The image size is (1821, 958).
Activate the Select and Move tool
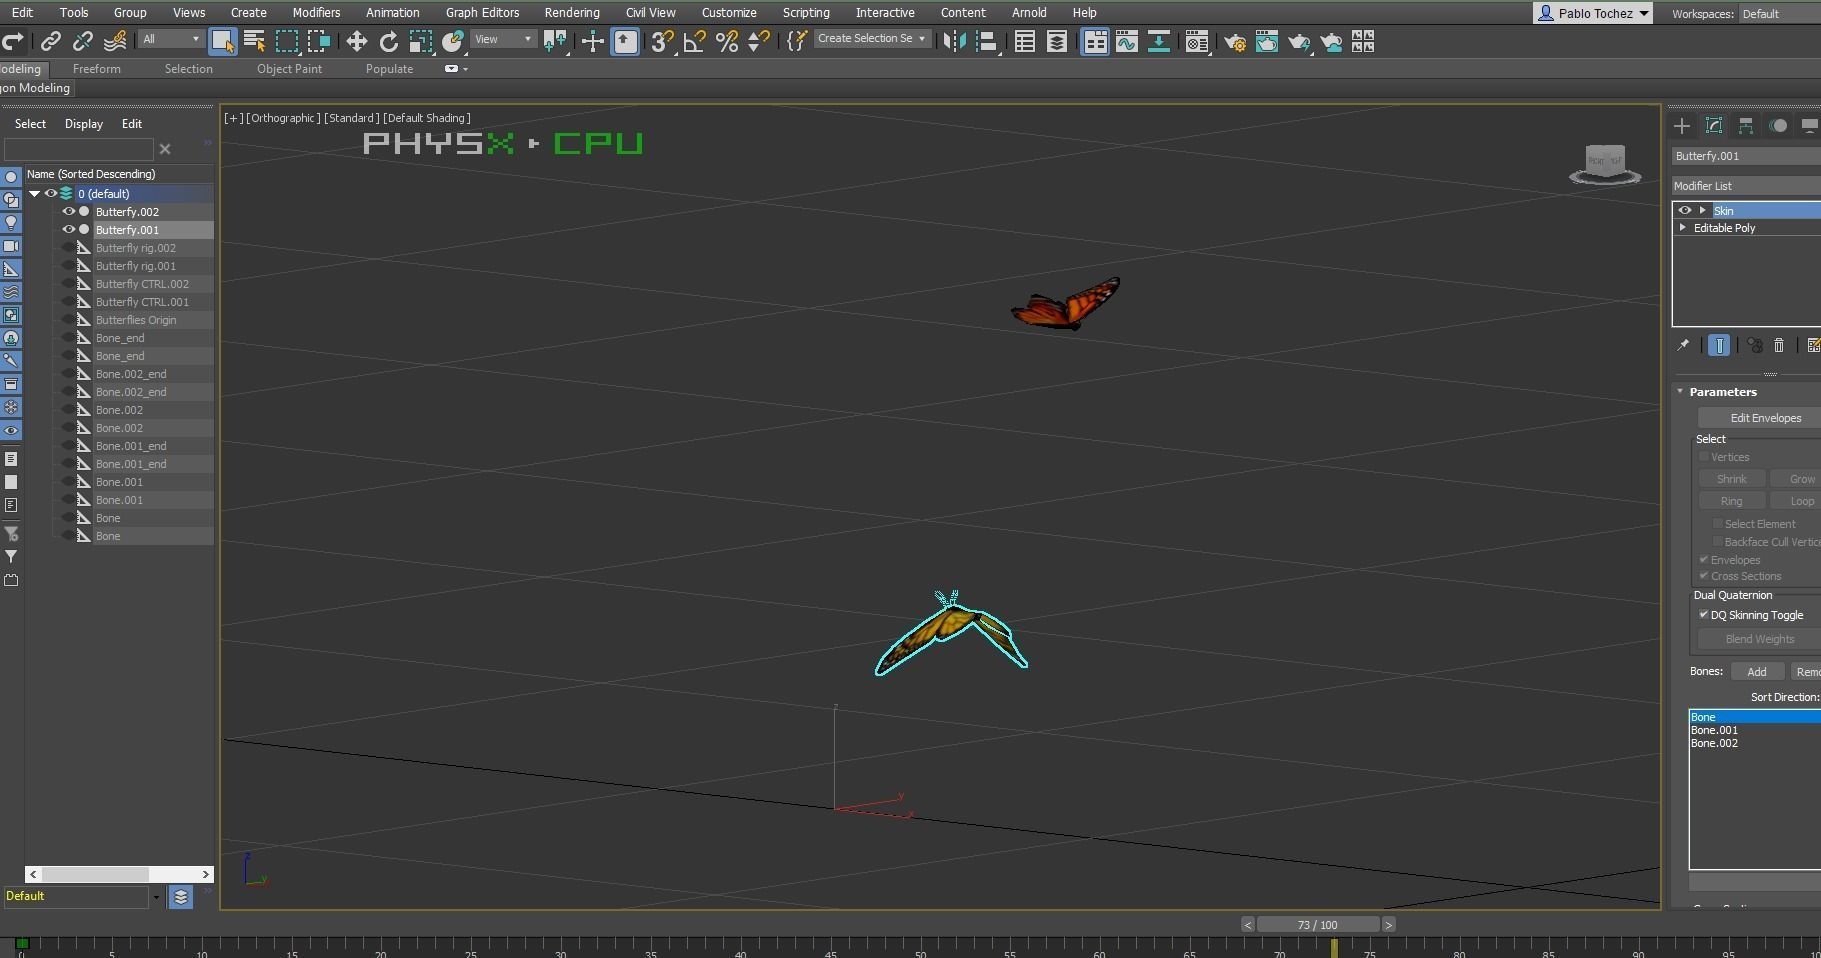[x=356, y=41]
